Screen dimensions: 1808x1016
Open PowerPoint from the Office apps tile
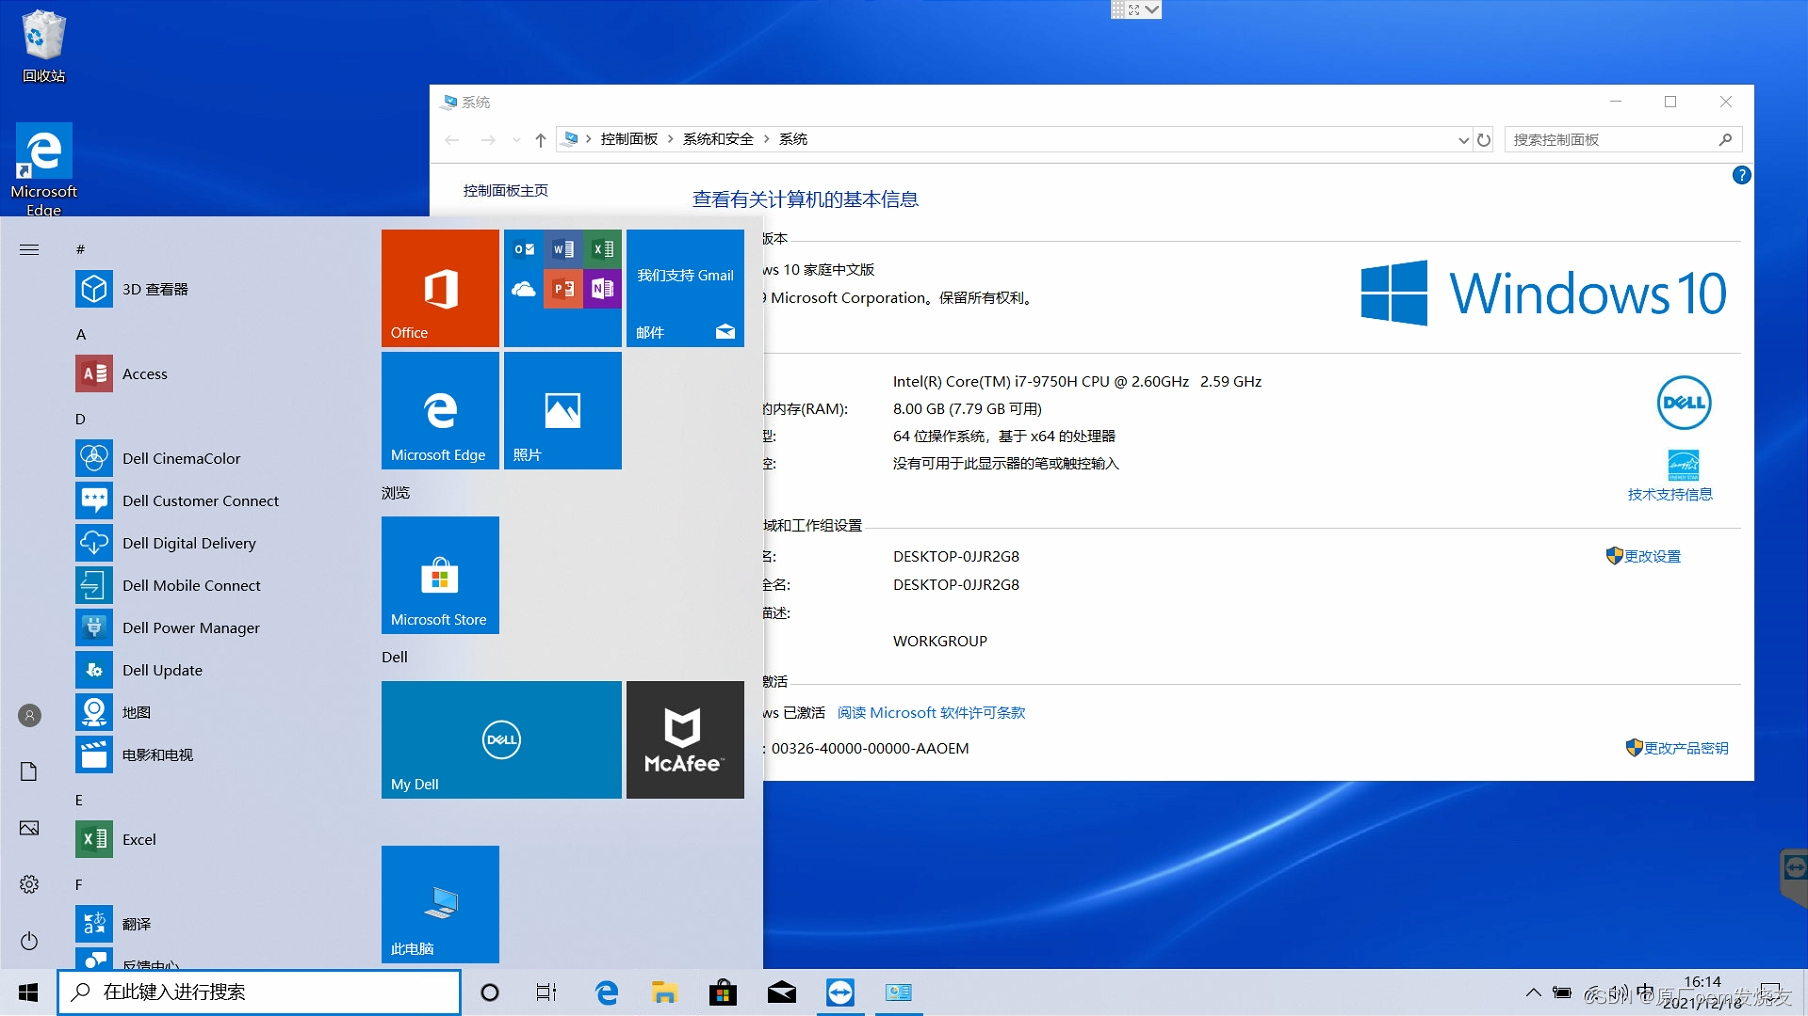click(563, 289)
